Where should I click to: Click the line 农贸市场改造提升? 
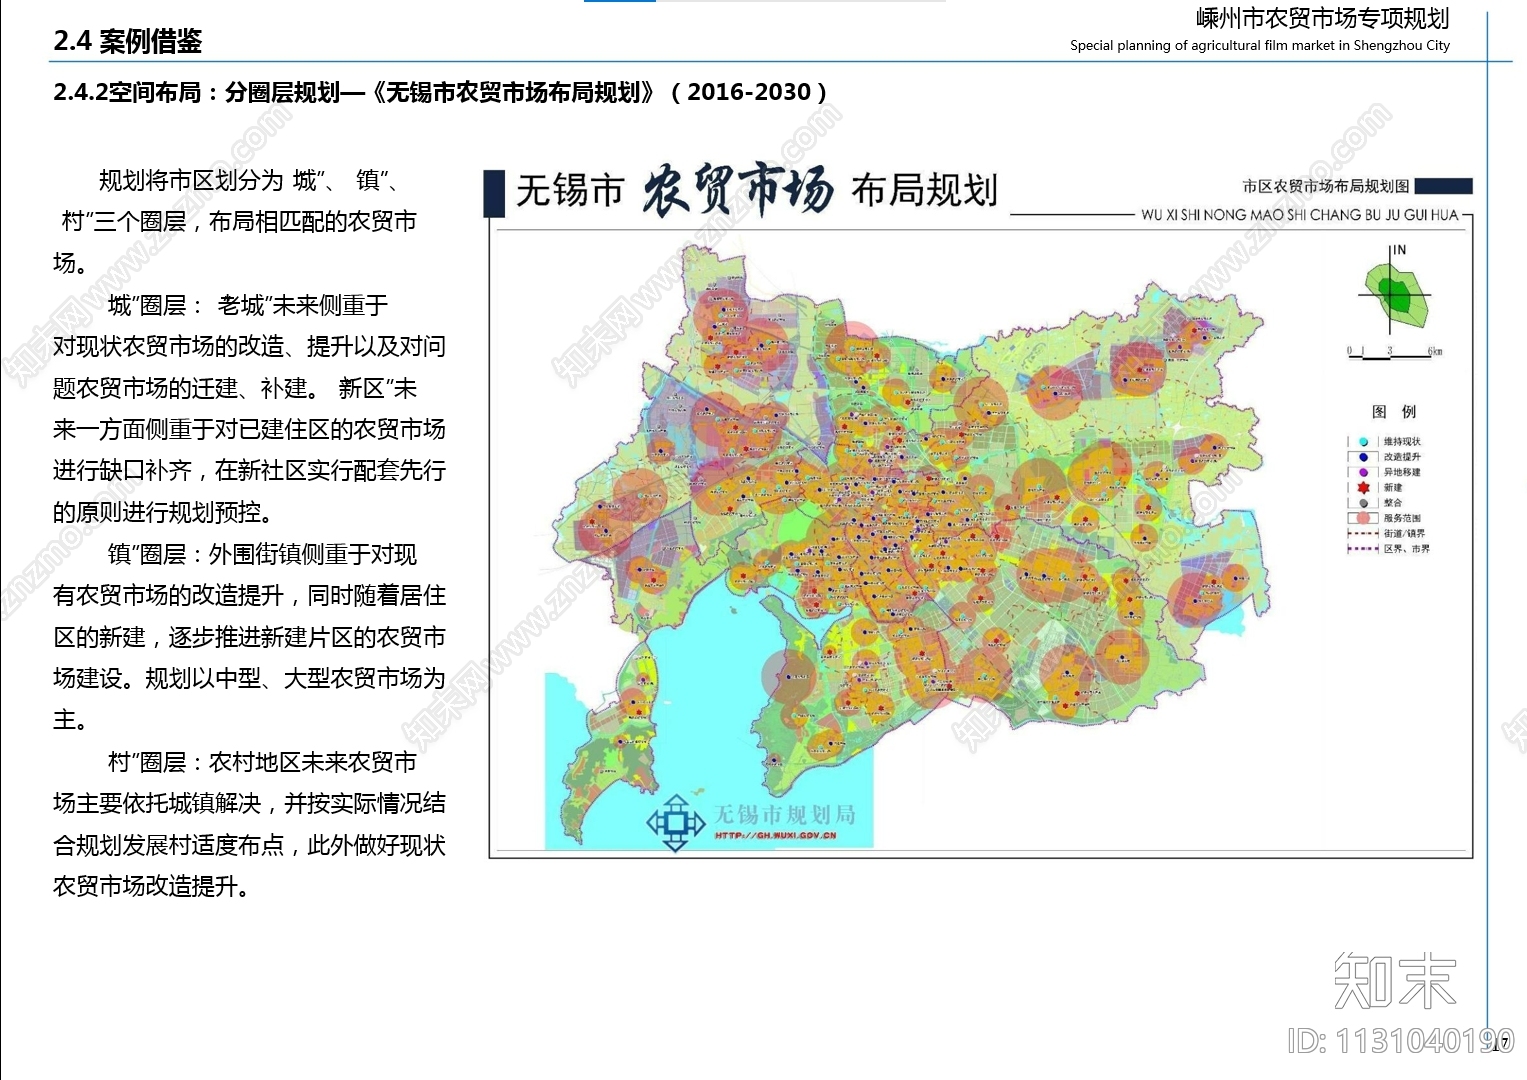coord(151,886)
